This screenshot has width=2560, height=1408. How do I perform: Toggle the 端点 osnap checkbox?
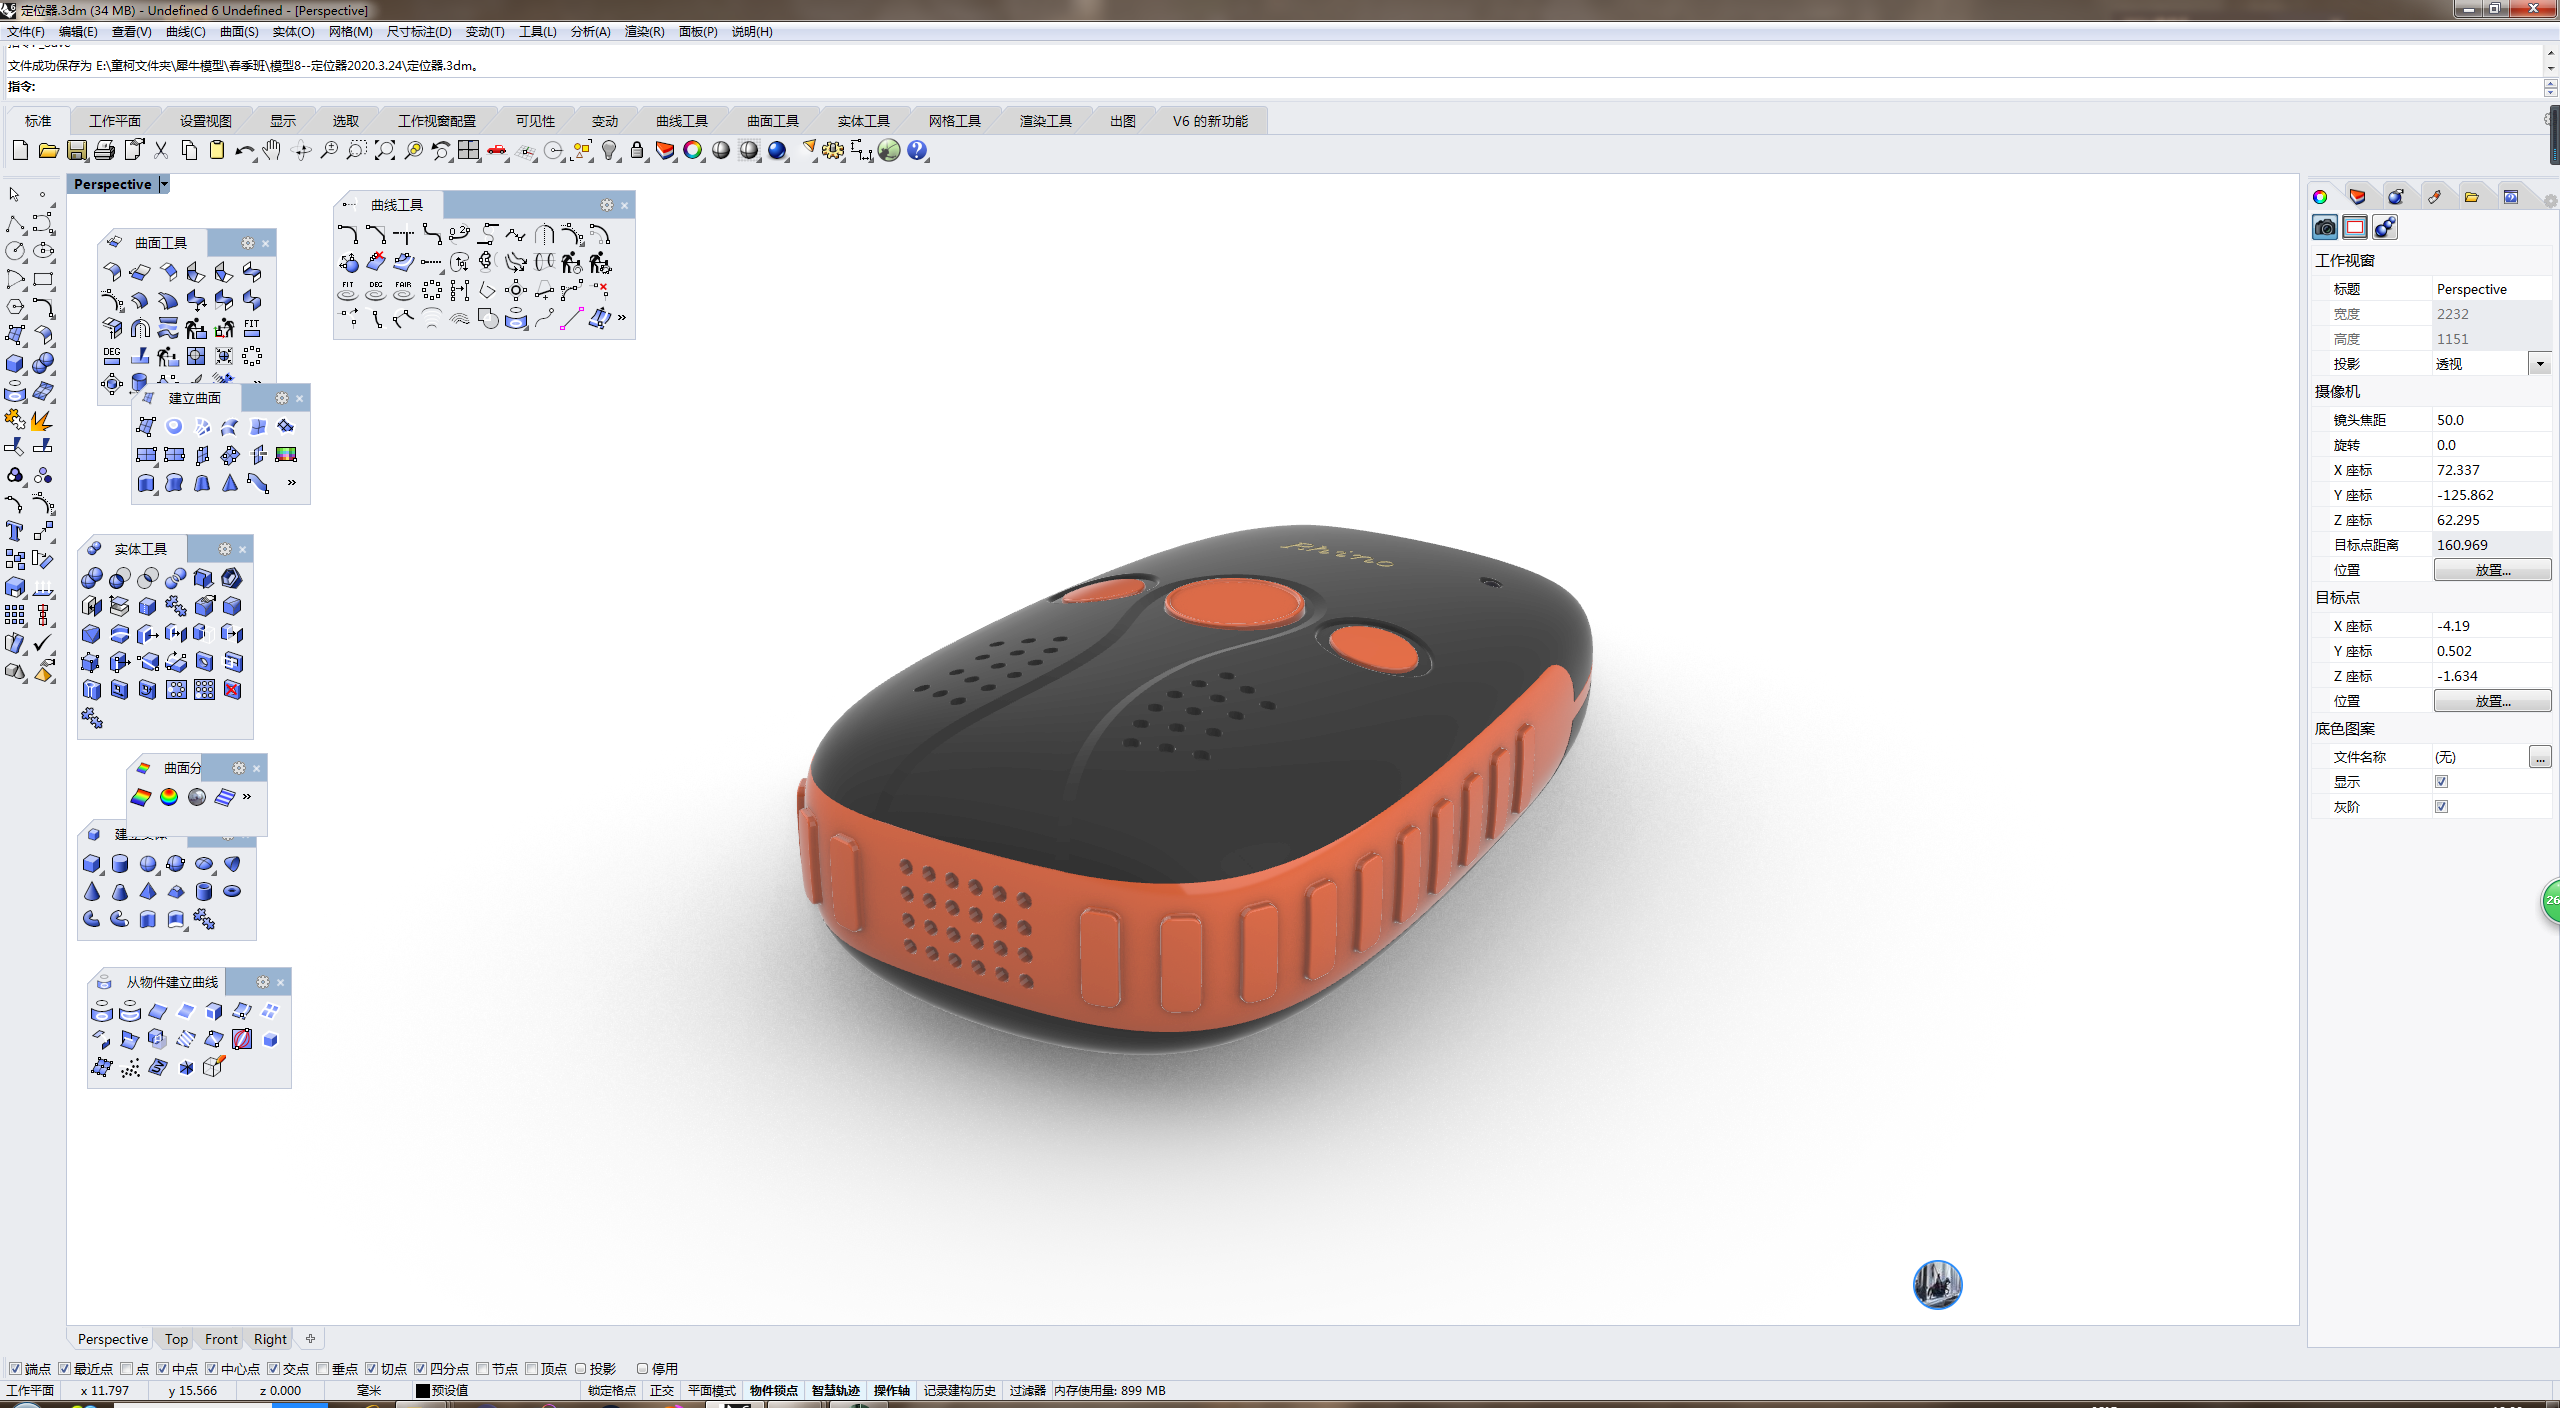tap(15, 1369)
